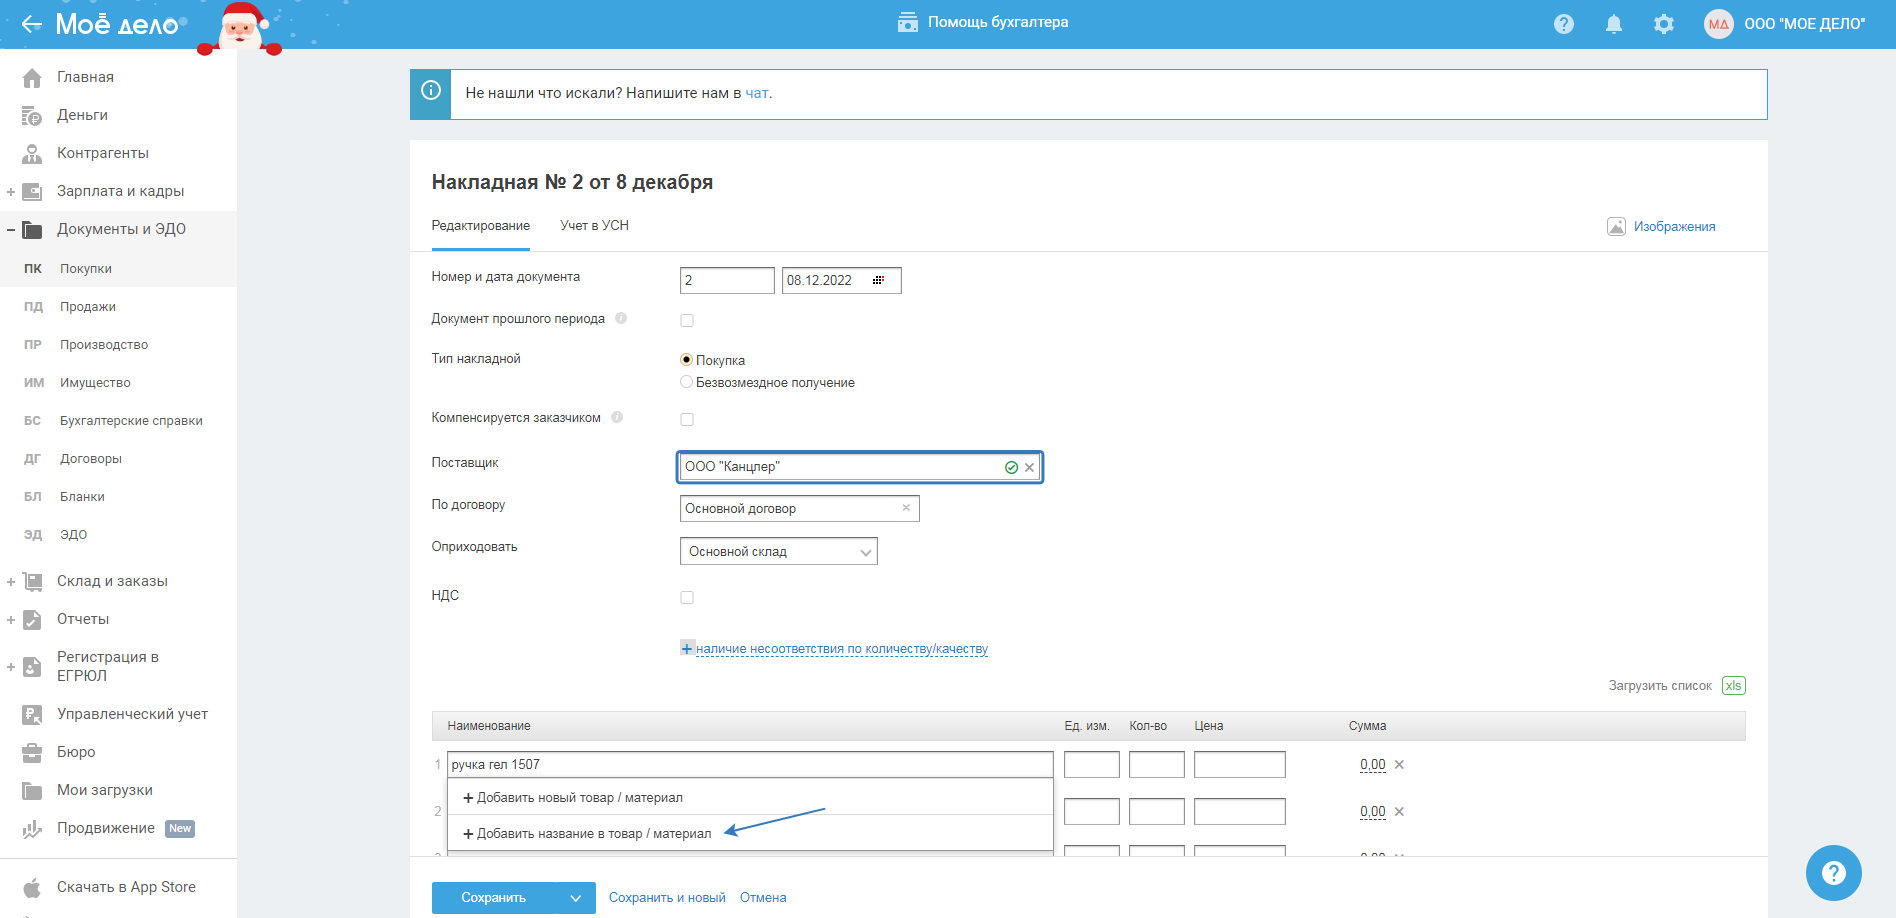The image size is (1896, 918).
Task: Click the Помощь бухгалтера icon
Action: tap(908, 22)
